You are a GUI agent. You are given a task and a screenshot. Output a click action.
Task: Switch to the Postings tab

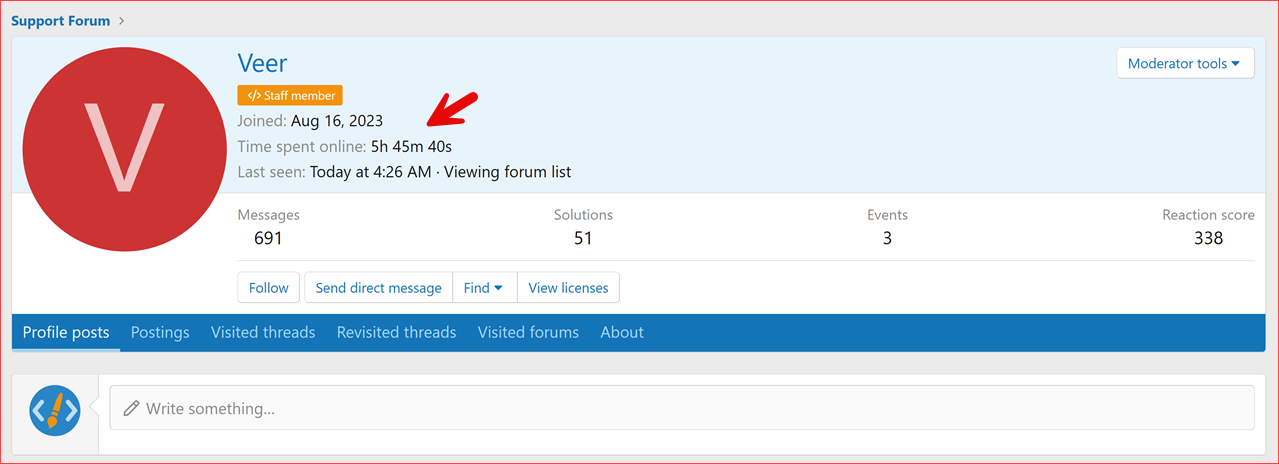pos(160,332)
